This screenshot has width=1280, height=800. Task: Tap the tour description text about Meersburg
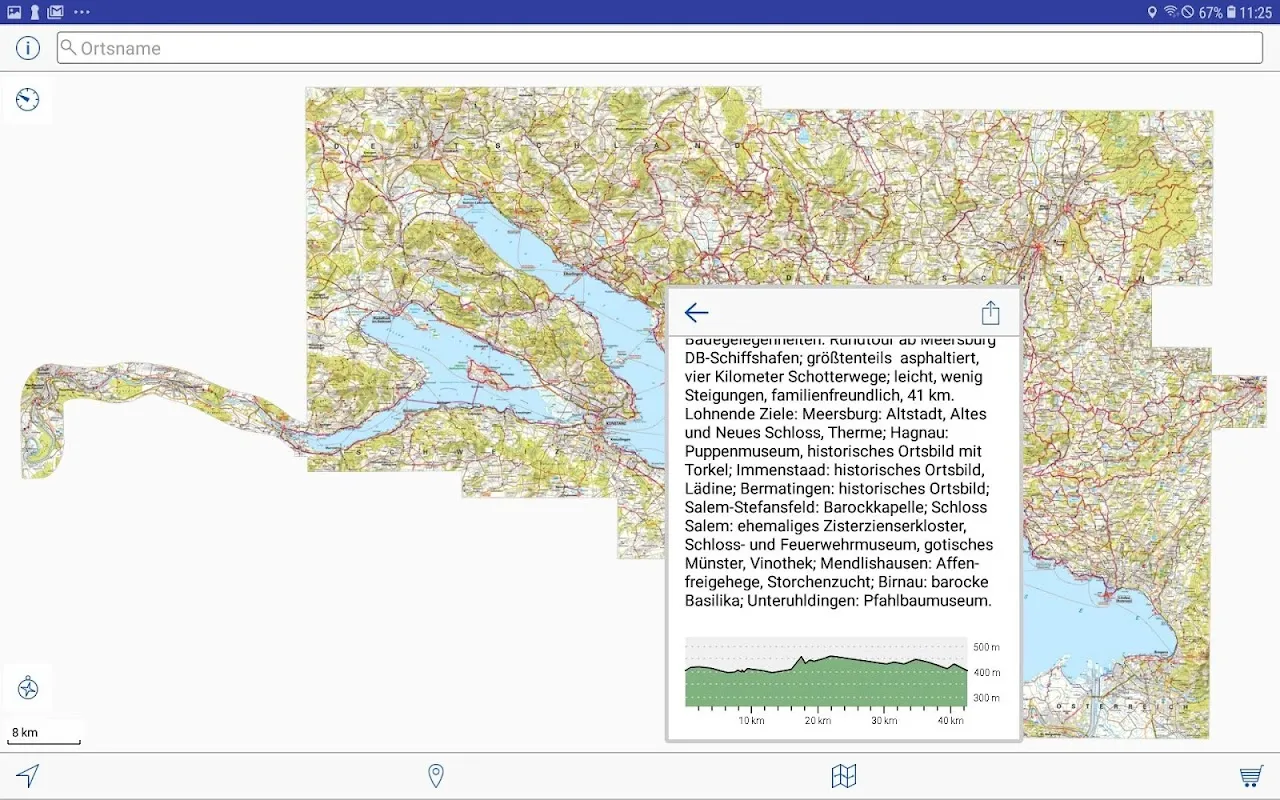click(x=838, y=470)
